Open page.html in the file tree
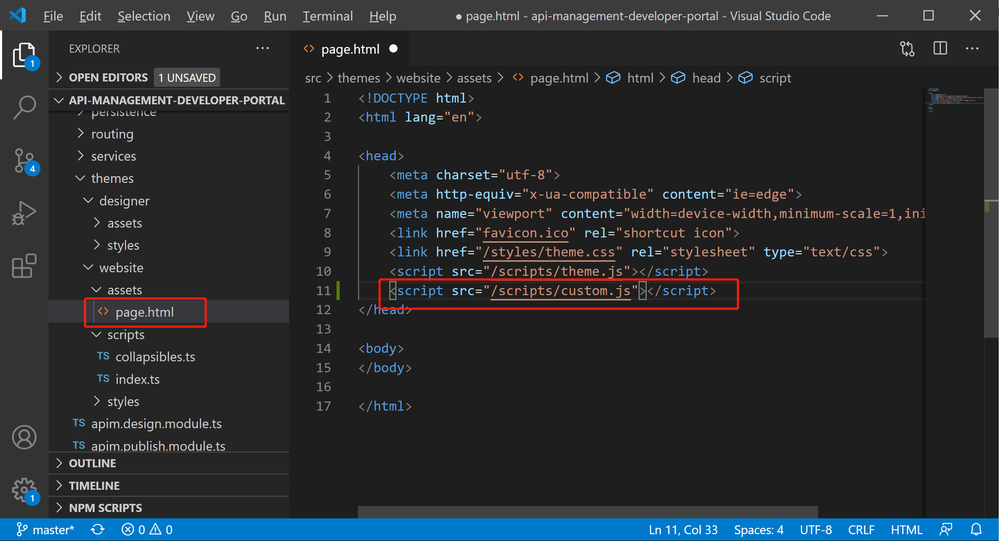 click(169, 312)
